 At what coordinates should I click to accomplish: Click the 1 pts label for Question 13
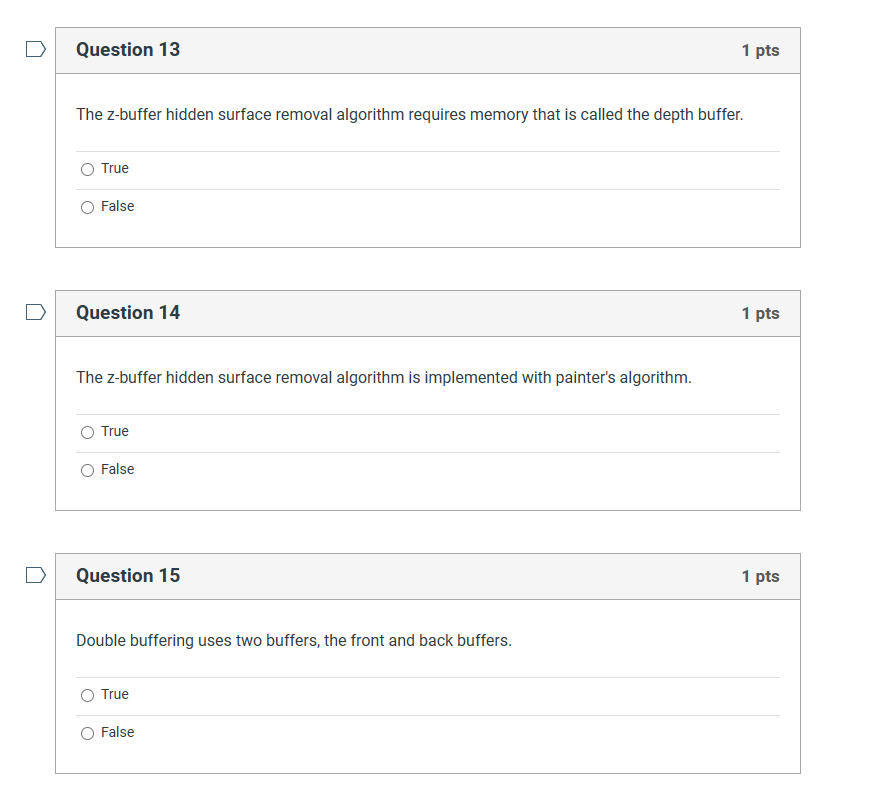[761, 49]
